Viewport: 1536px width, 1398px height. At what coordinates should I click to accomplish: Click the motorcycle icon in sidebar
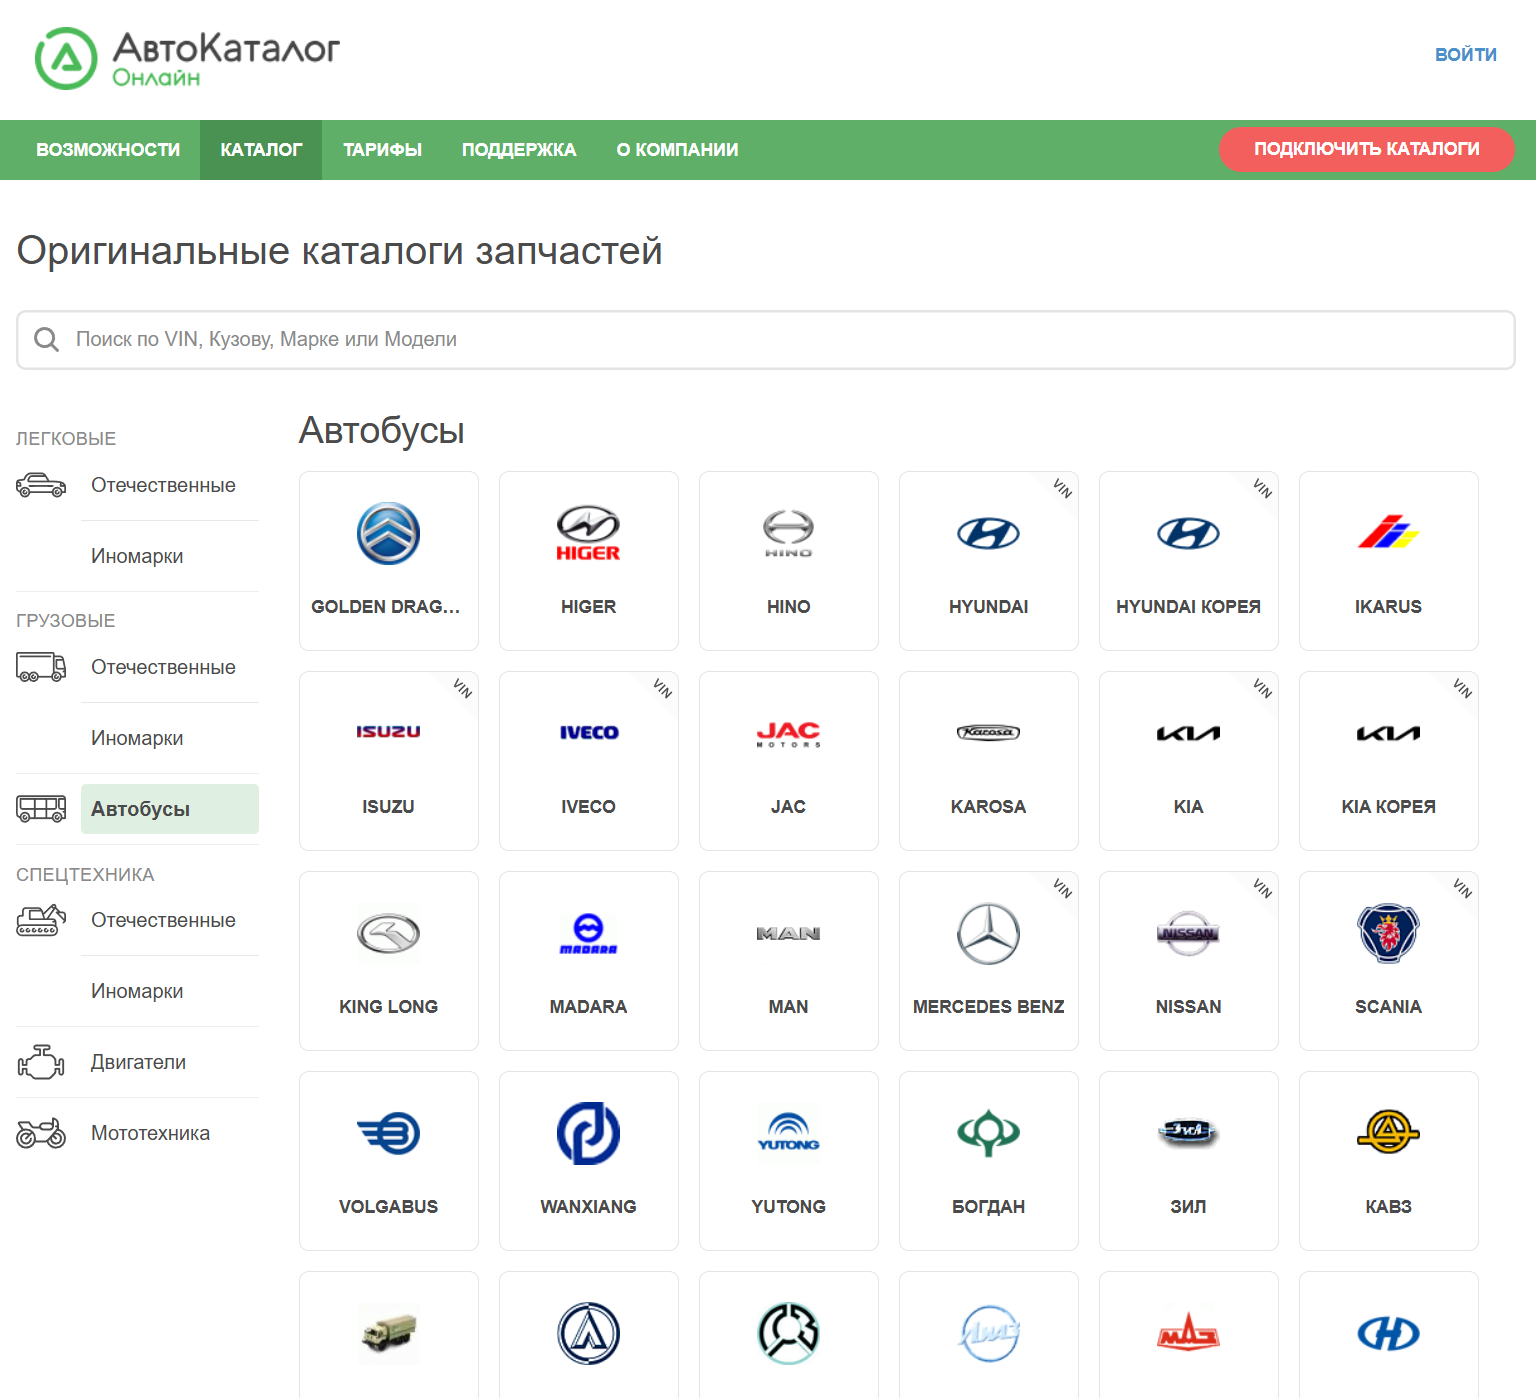coord(41,1133)
